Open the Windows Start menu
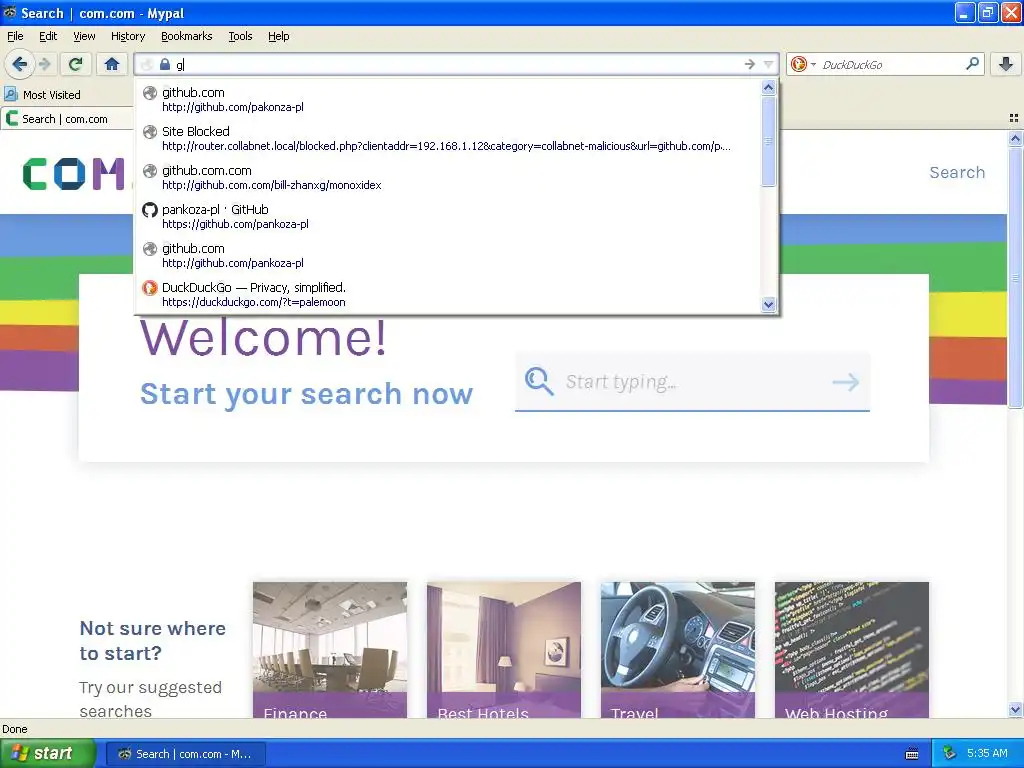Image resolution: width=1024 pixels, height=768 pixels. 48,753
